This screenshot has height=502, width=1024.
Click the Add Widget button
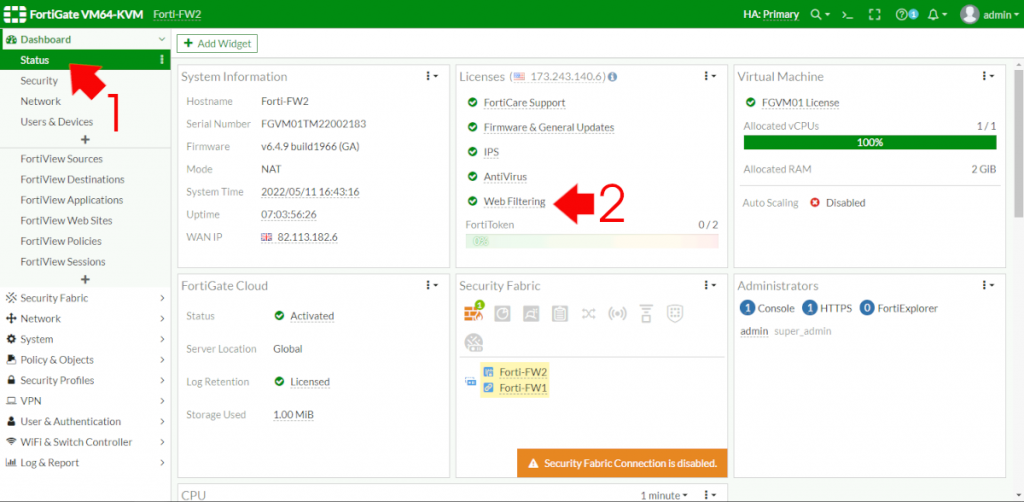point(217,43)
